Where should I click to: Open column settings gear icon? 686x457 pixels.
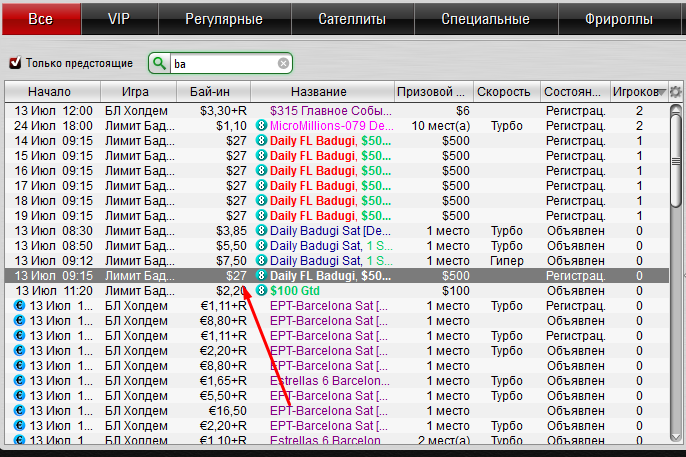pyautogui.click(x=676, y=92)
